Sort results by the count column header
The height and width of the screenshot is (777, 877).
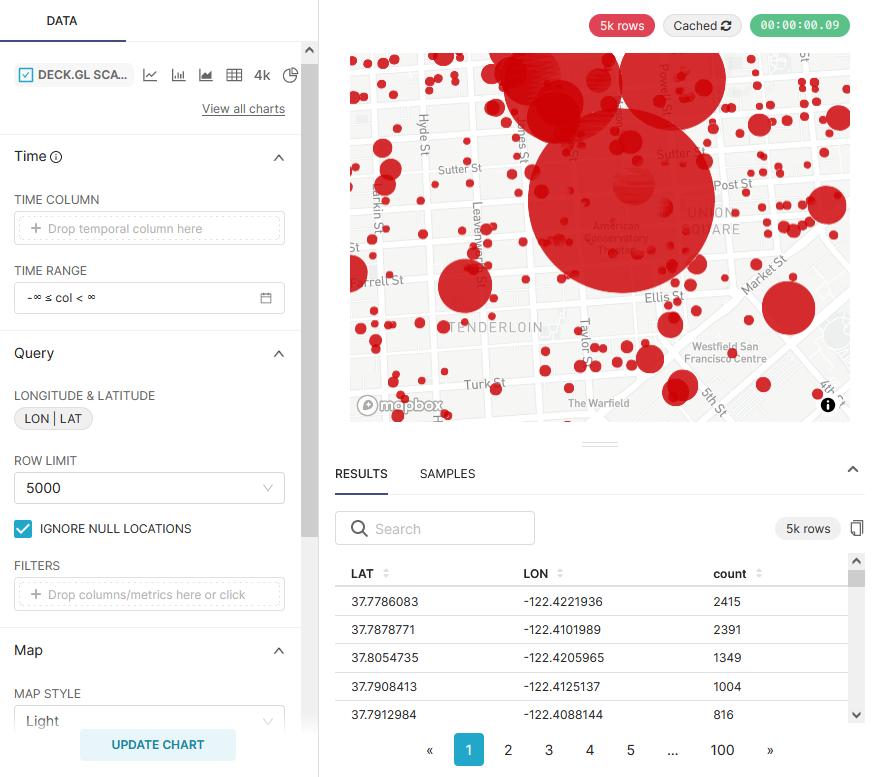point(728,574)
